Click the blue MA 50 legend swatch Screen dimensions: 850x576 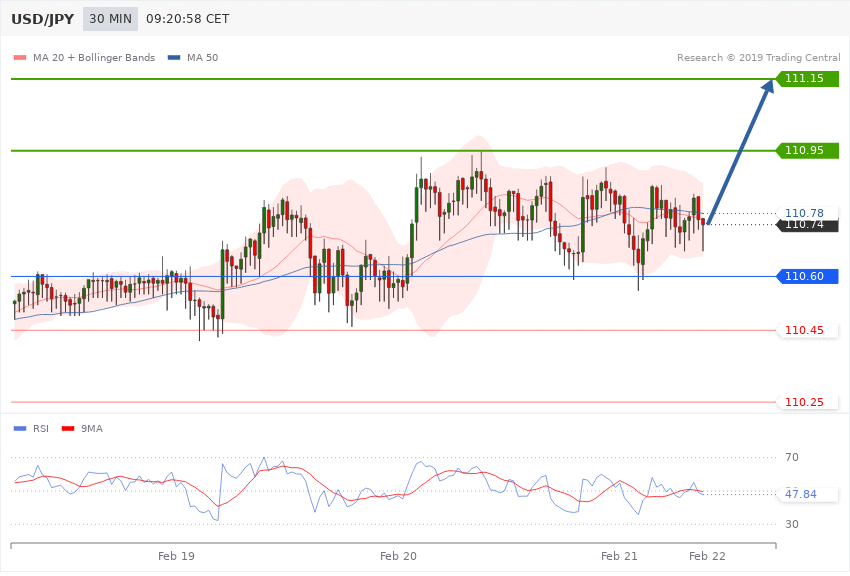coord(174,57)
